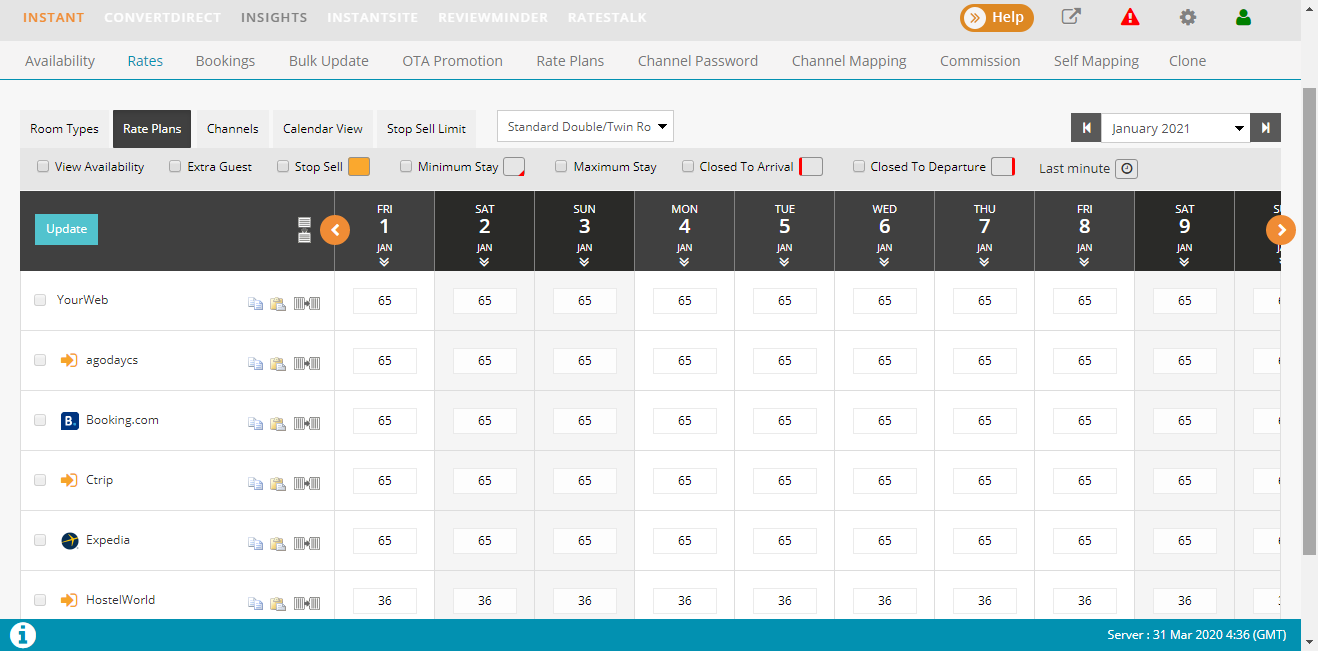This screenshot has height=651, width=1318.
Task: Click the red warning alert icon
Action: pyautogui.click(x=1129, y=17)
